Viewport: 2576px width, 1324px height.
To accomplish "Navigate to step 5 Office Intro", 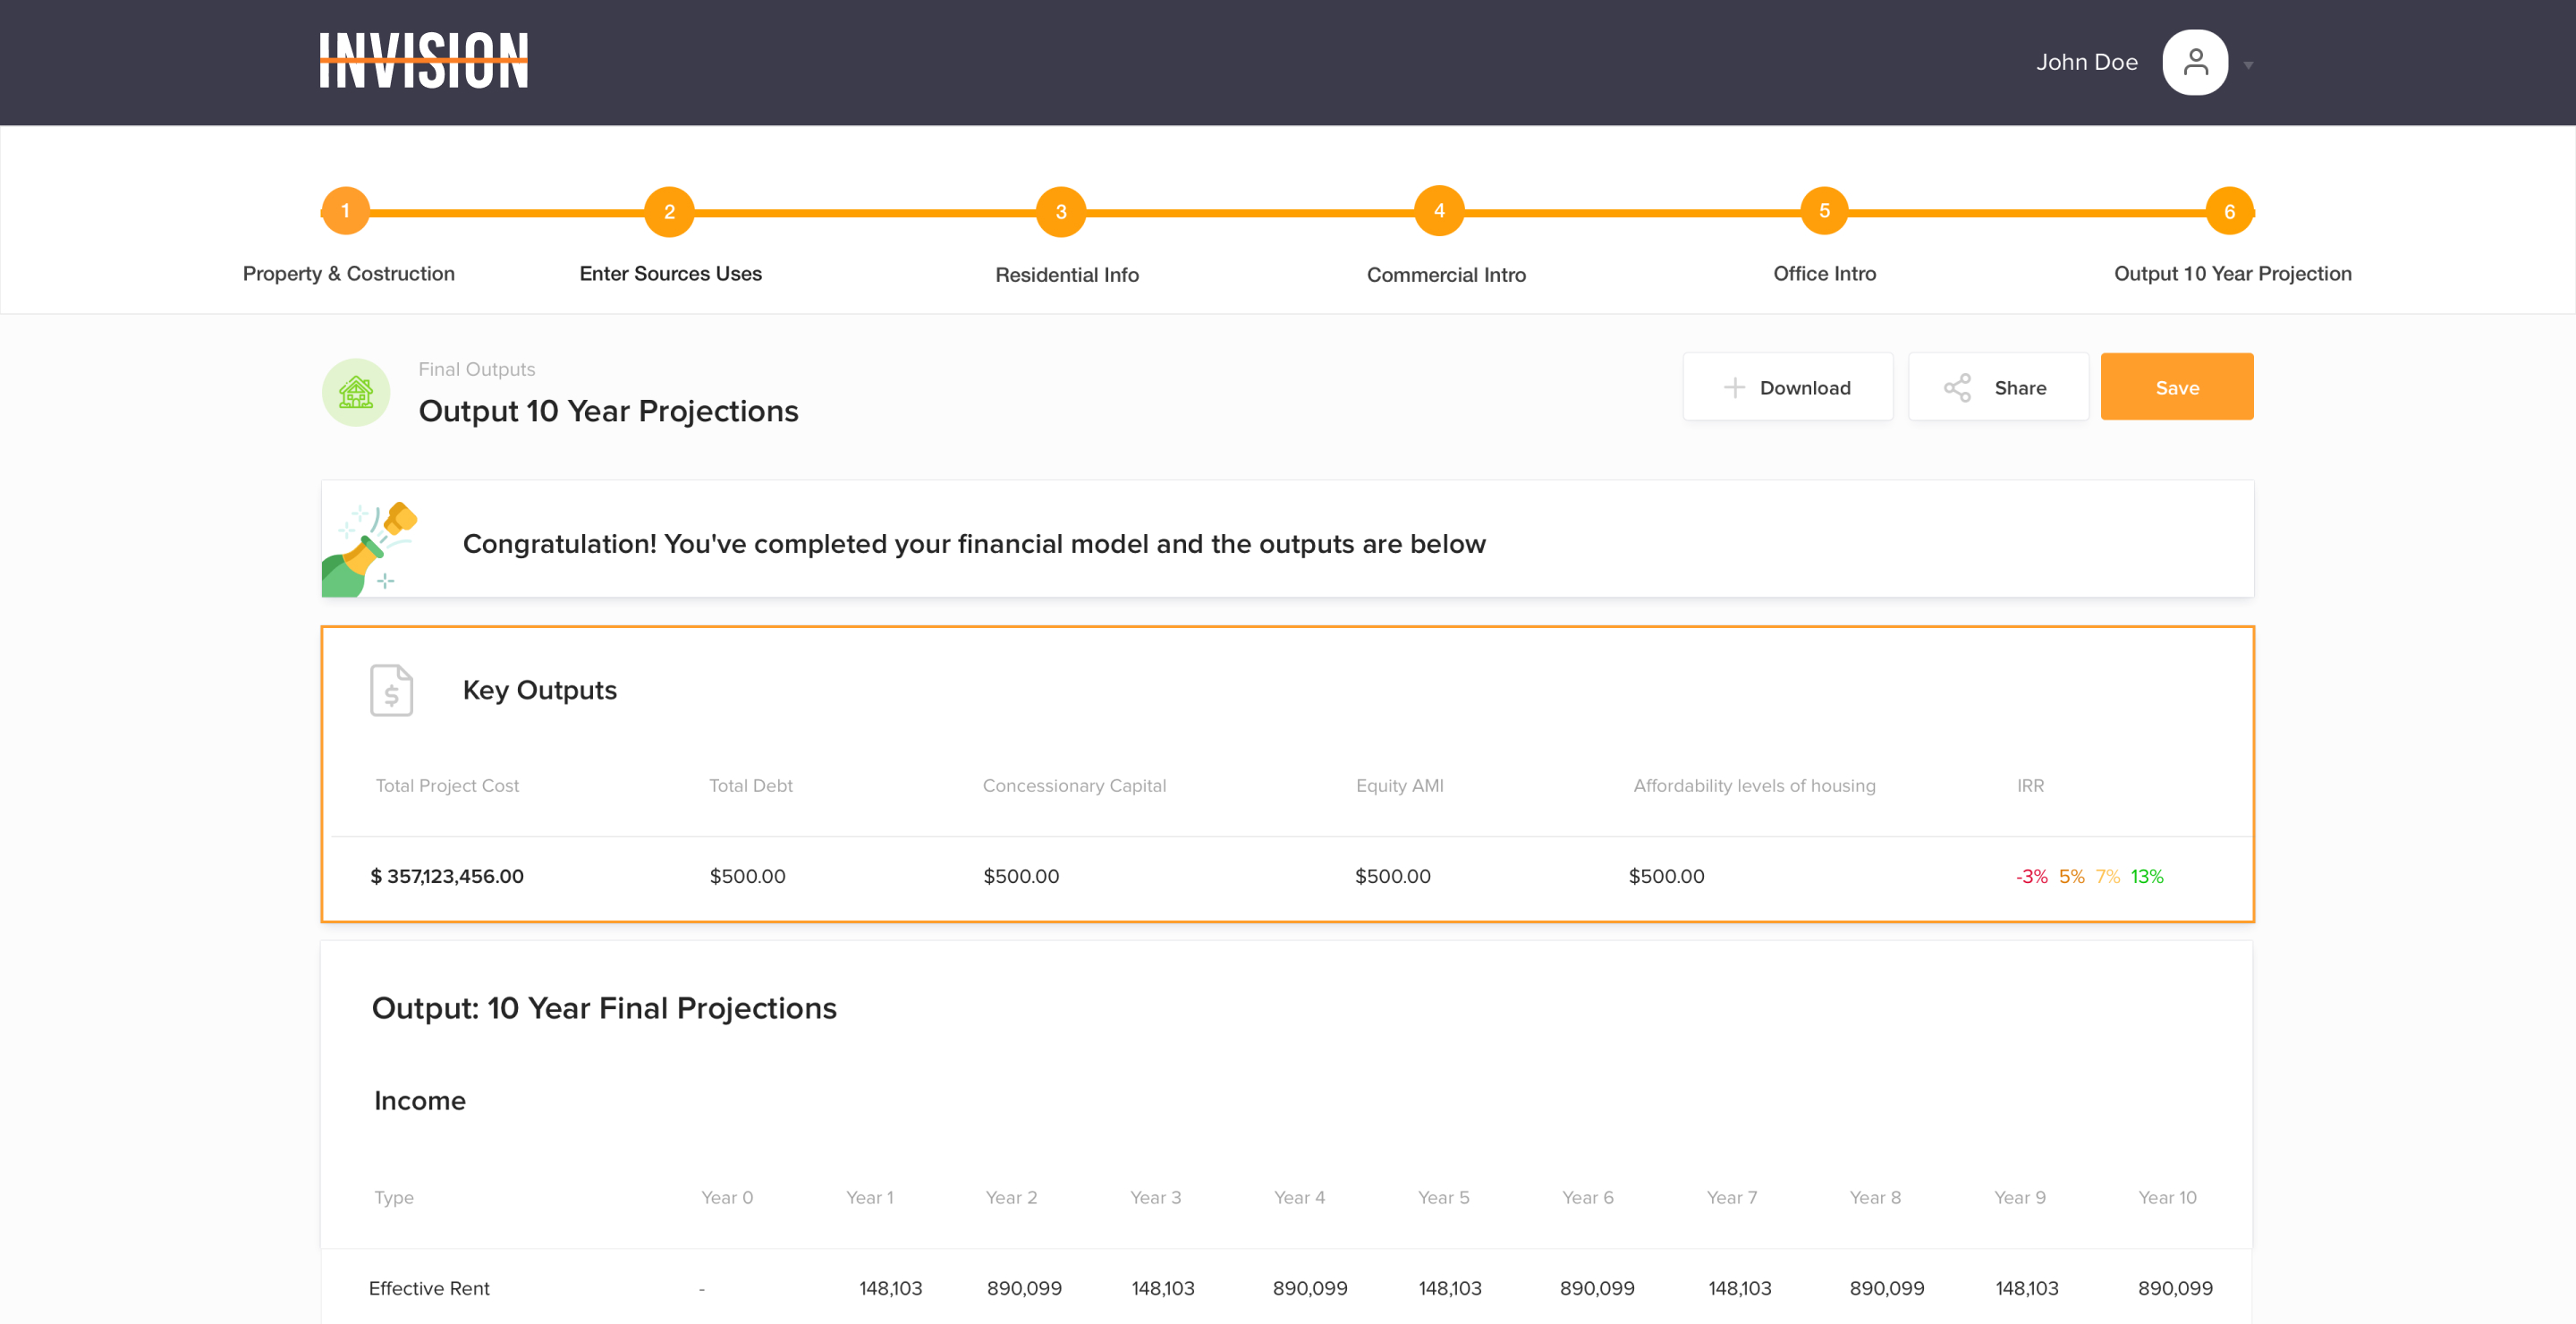I will click(x=1824, y=211).
